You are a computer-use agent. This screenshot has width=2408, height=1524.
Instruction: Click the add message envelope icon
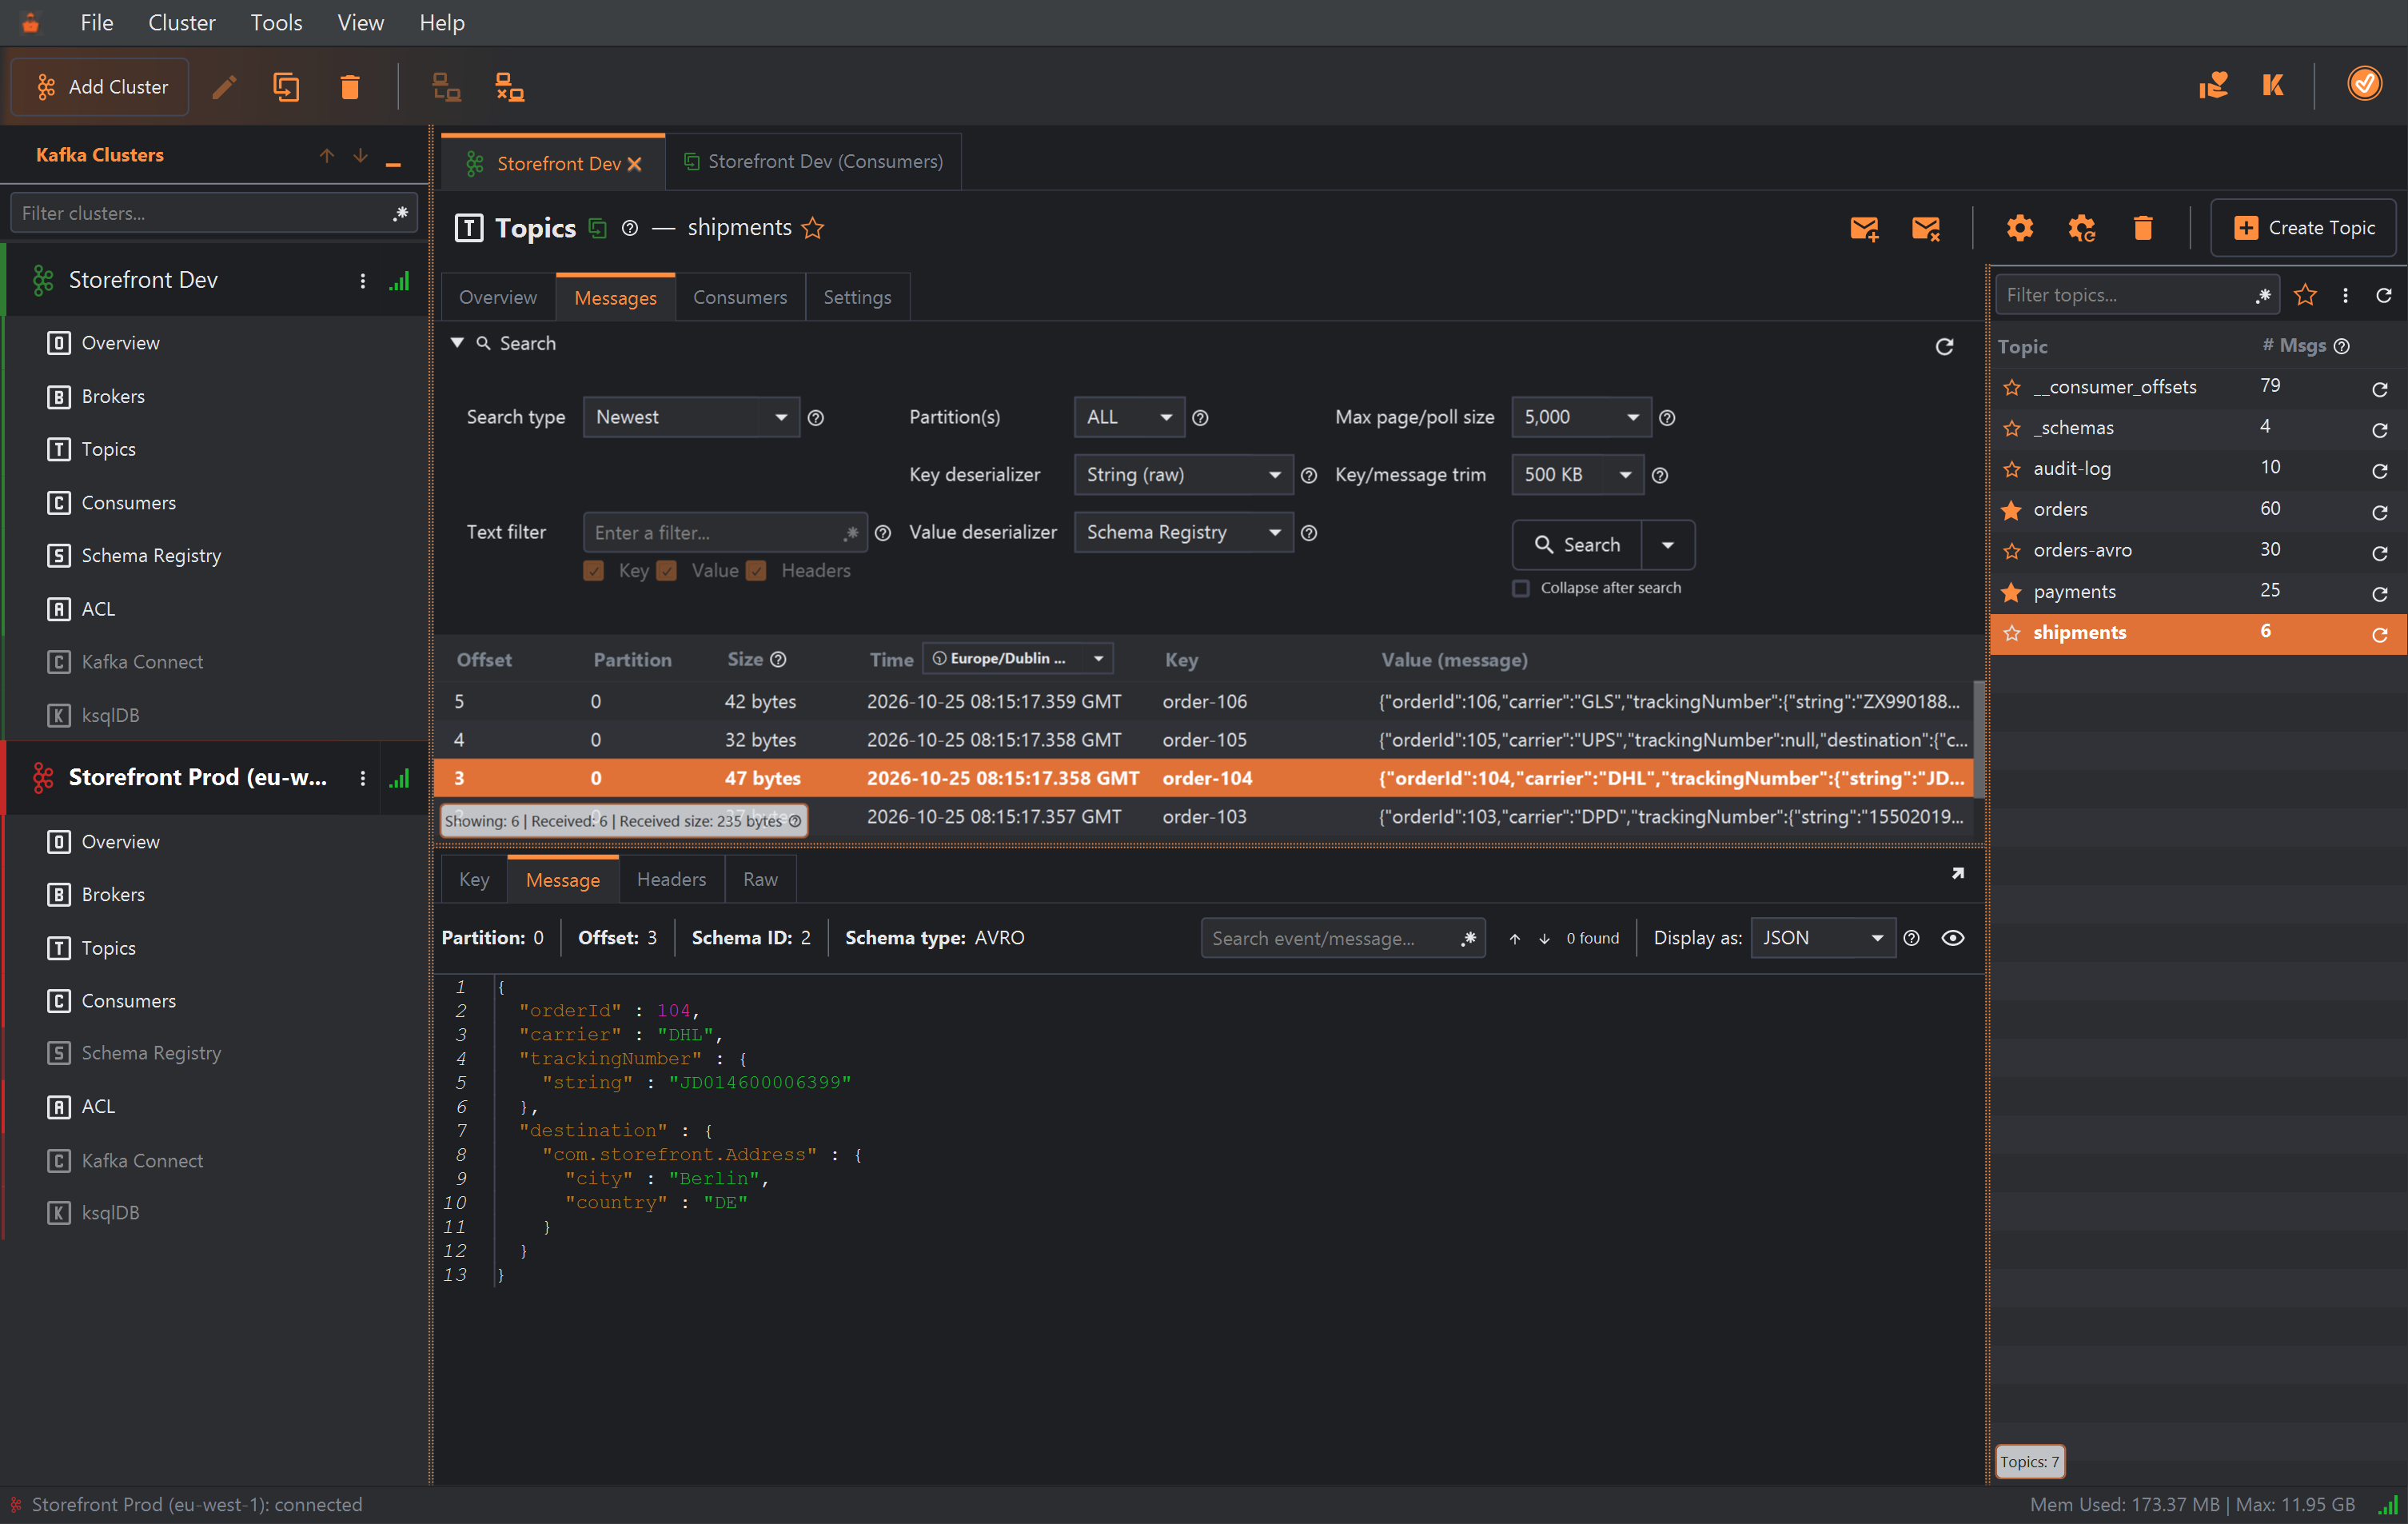[1864, 228]
